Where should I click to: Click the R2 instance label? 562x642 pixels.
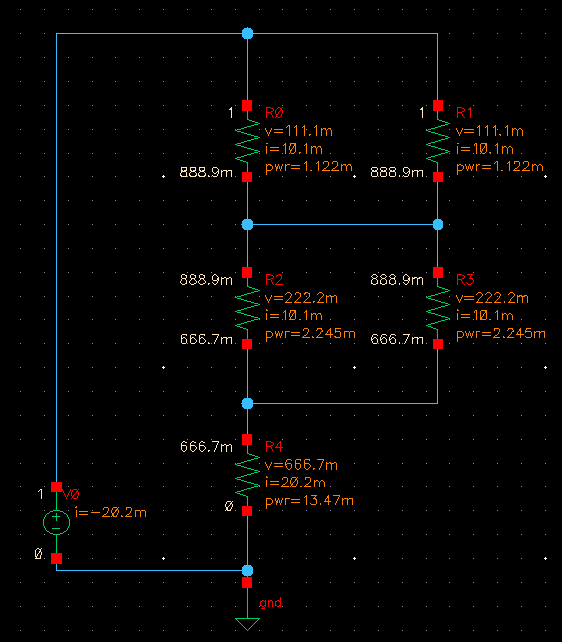(274, 280)
